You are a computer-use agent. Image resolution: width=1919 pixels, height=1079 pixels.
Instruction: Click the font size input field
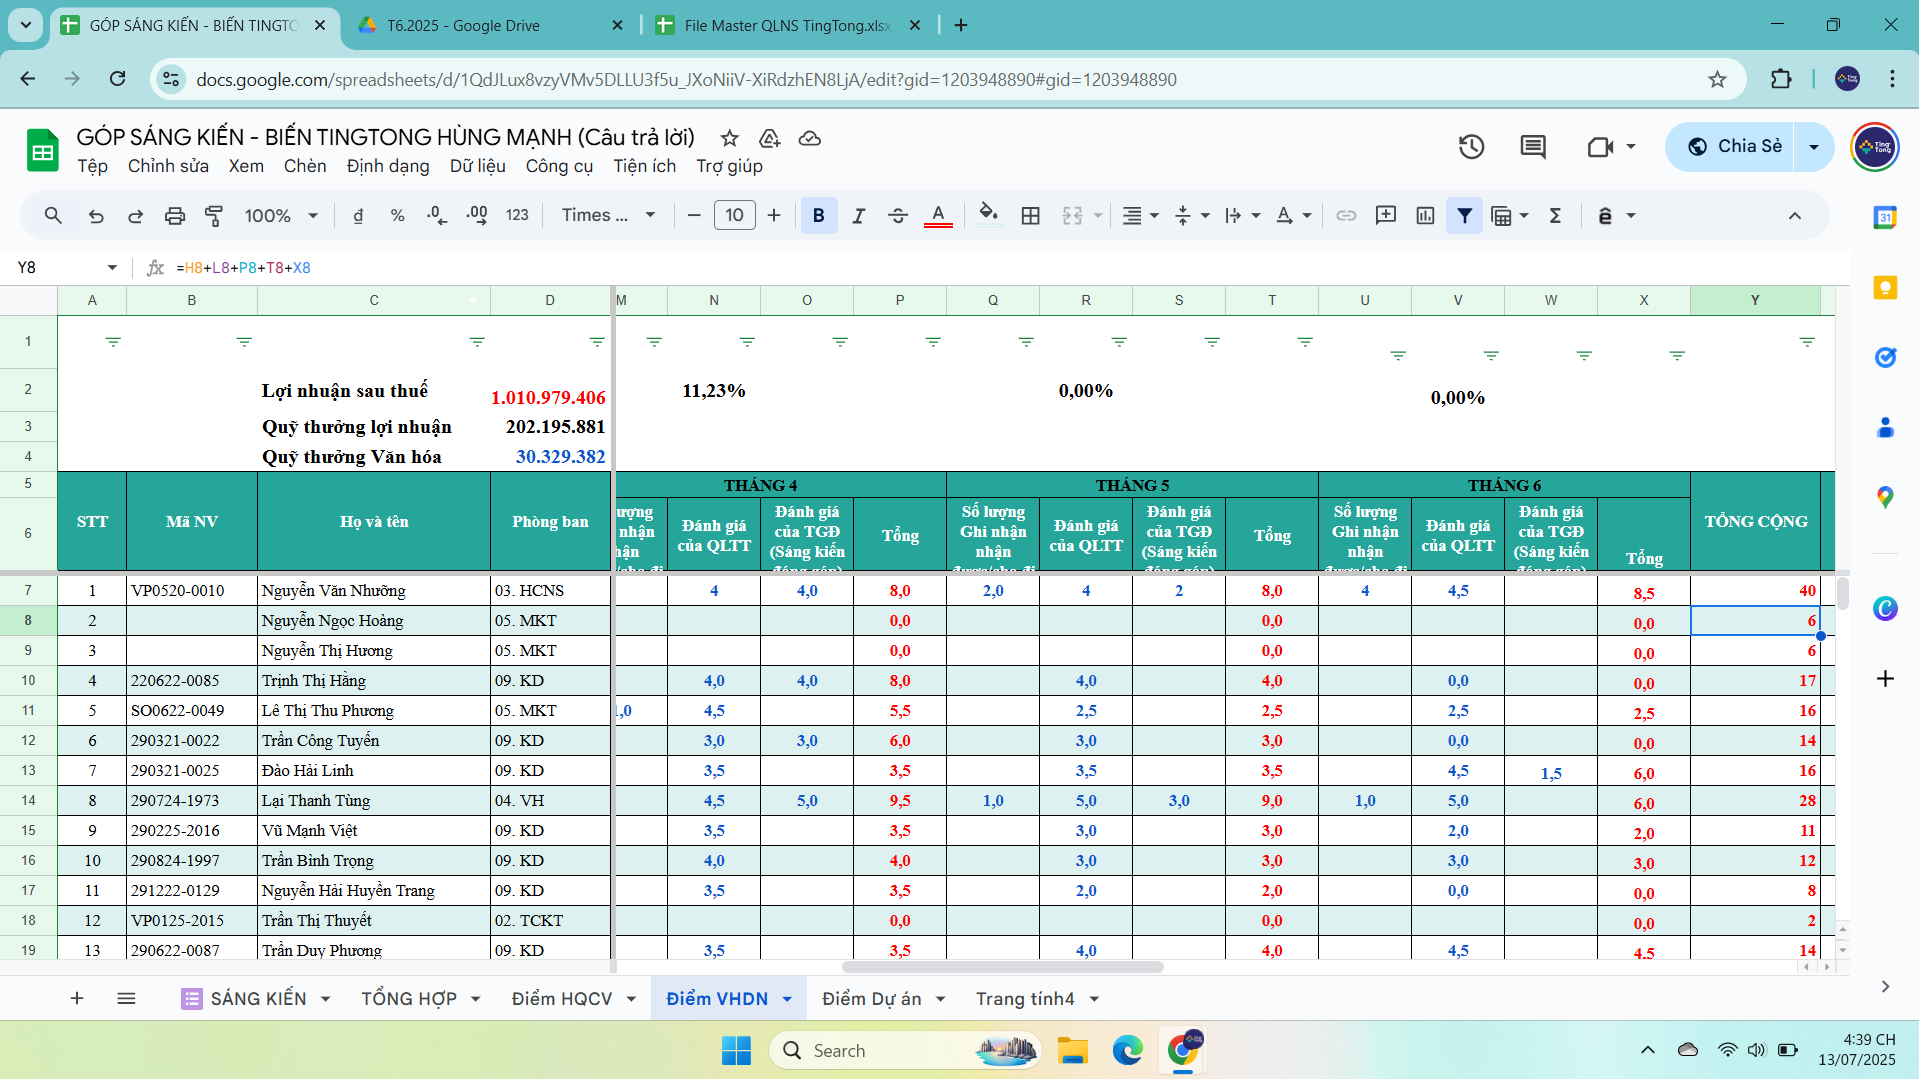click(x=734, y=215)
